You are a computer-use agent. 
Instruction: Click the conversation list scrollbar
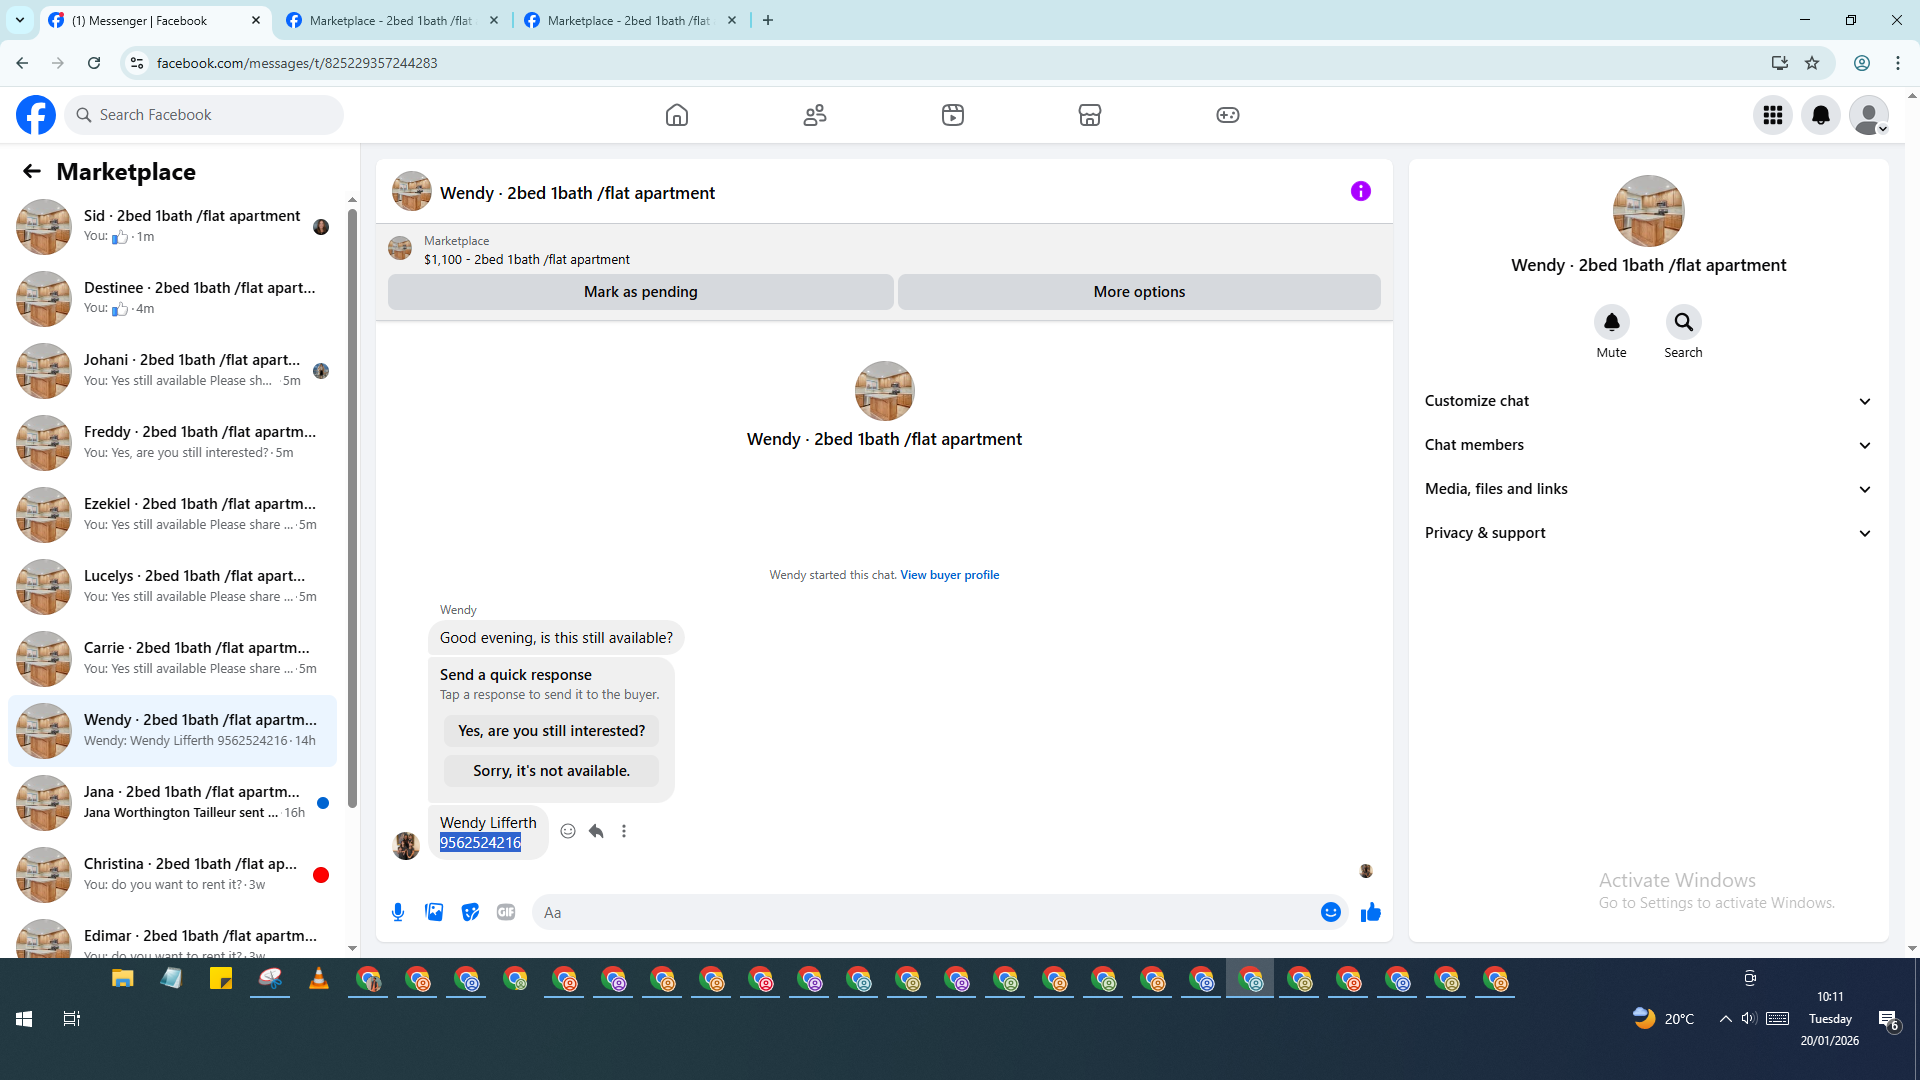pos(352,508)
